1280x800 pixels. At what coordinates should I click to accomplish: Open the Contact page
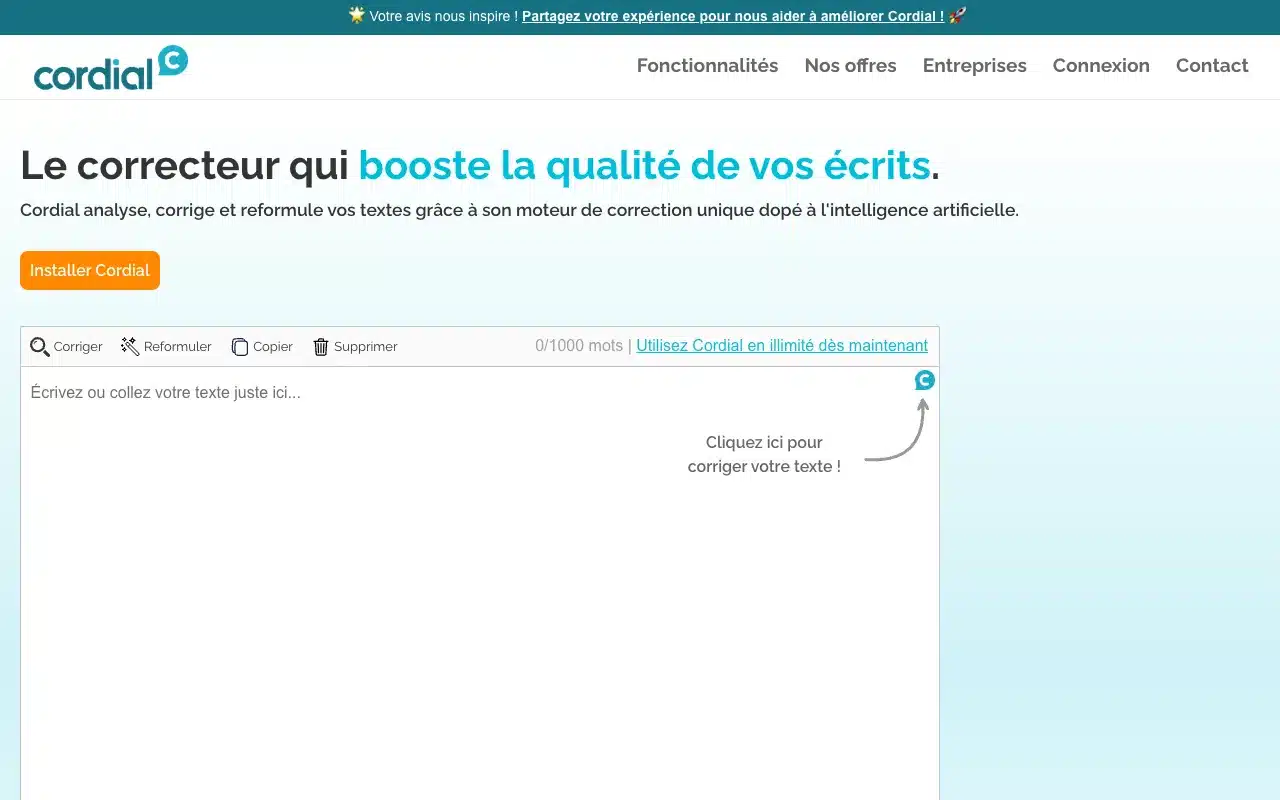coord(1212,66)
